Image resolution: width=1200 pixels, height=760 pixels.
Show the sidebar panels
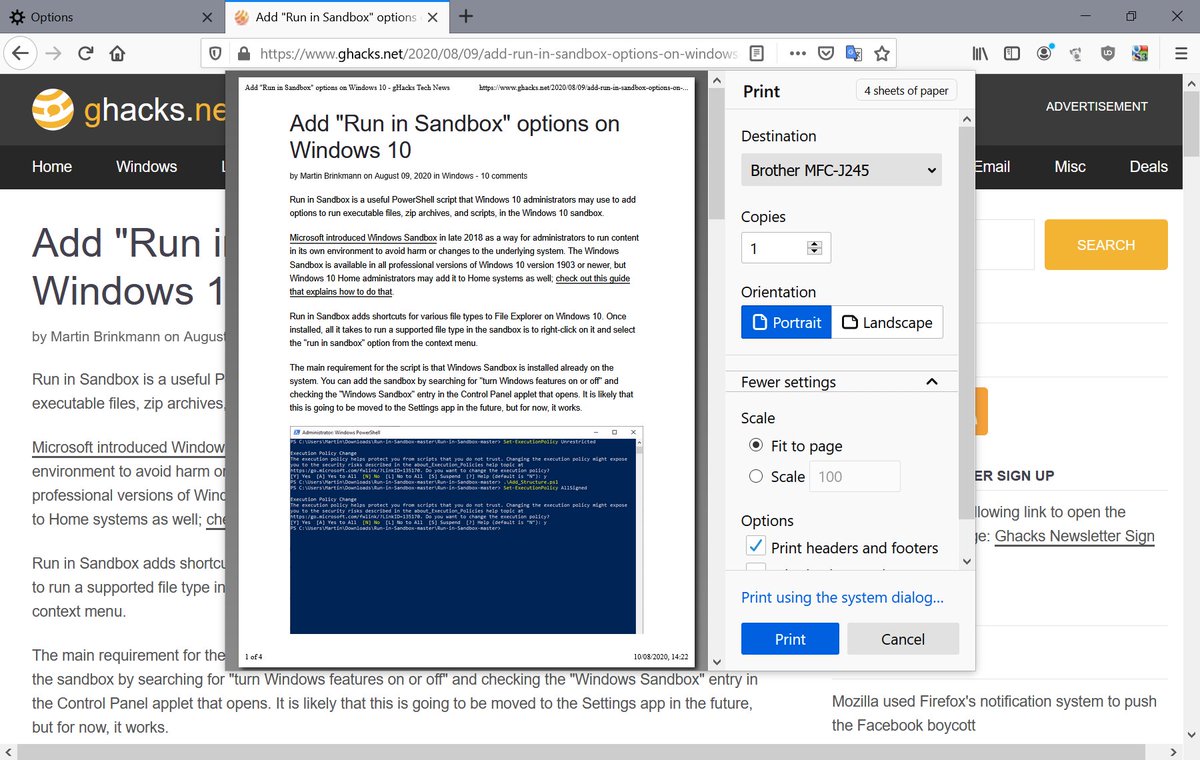(1012, 53)
